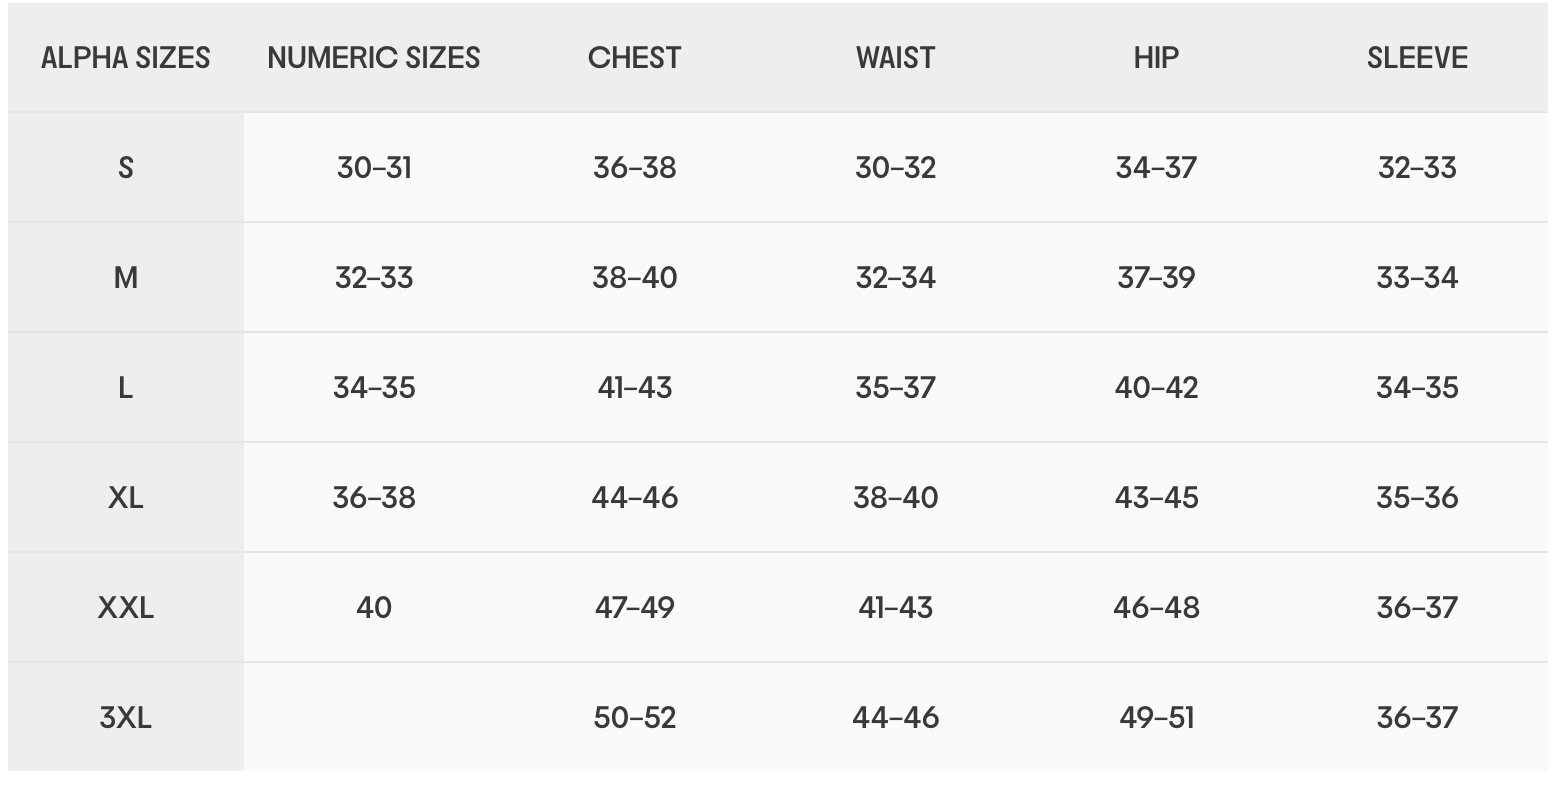1558x788 pixels.
Task: Click the S size row label
Action: pyautogui.click(x=126, y=168)
